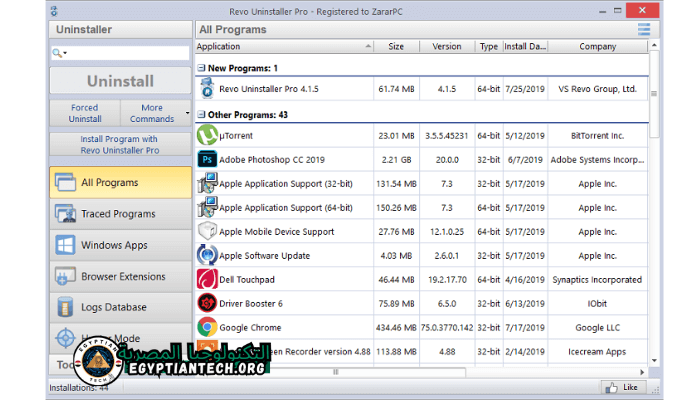Click the Apple Software Update icon
698x400 pixels.
(207, 255)
